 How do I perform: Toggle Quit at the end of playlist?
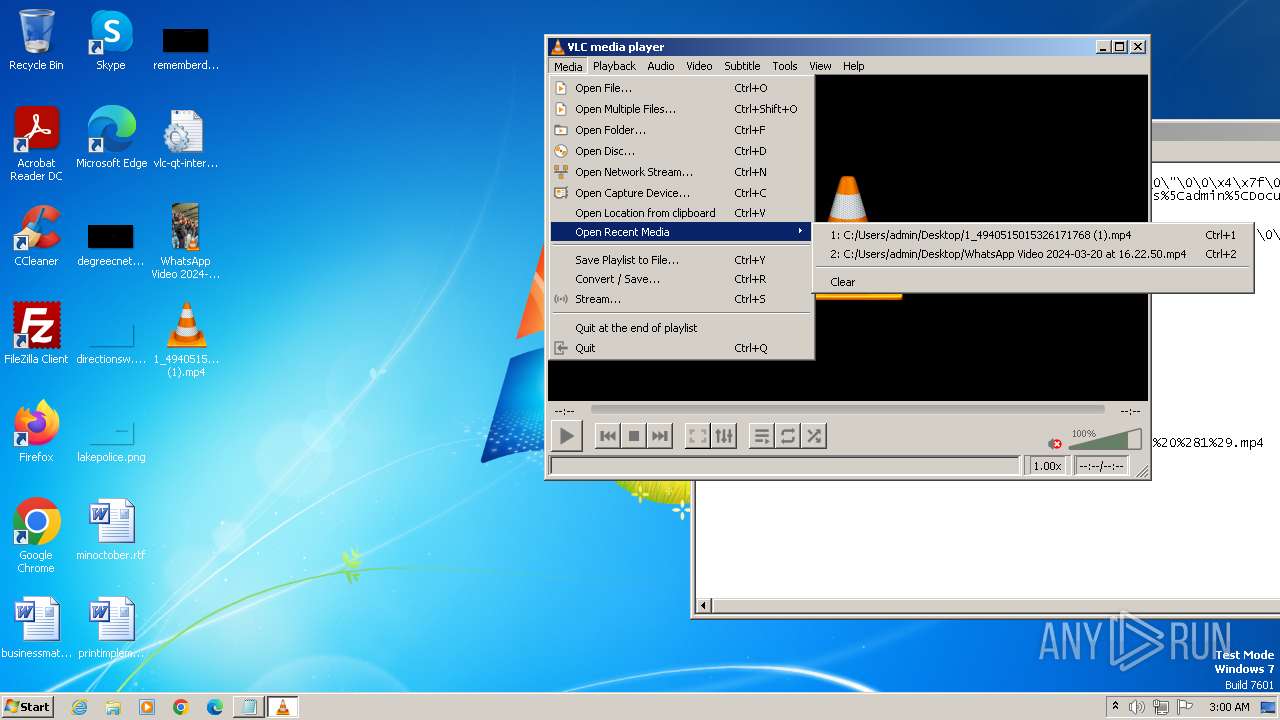coord(683,328)
